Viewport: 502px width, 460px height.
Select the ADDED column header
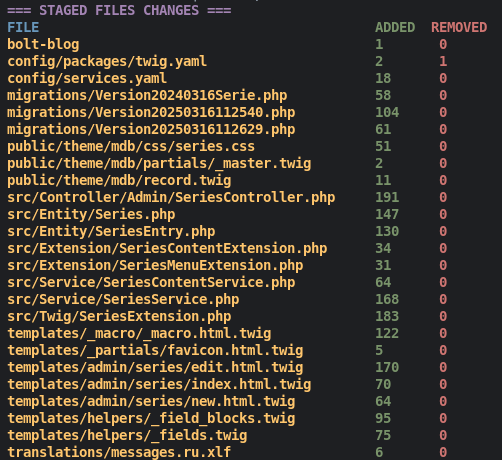tap(395, 28)
